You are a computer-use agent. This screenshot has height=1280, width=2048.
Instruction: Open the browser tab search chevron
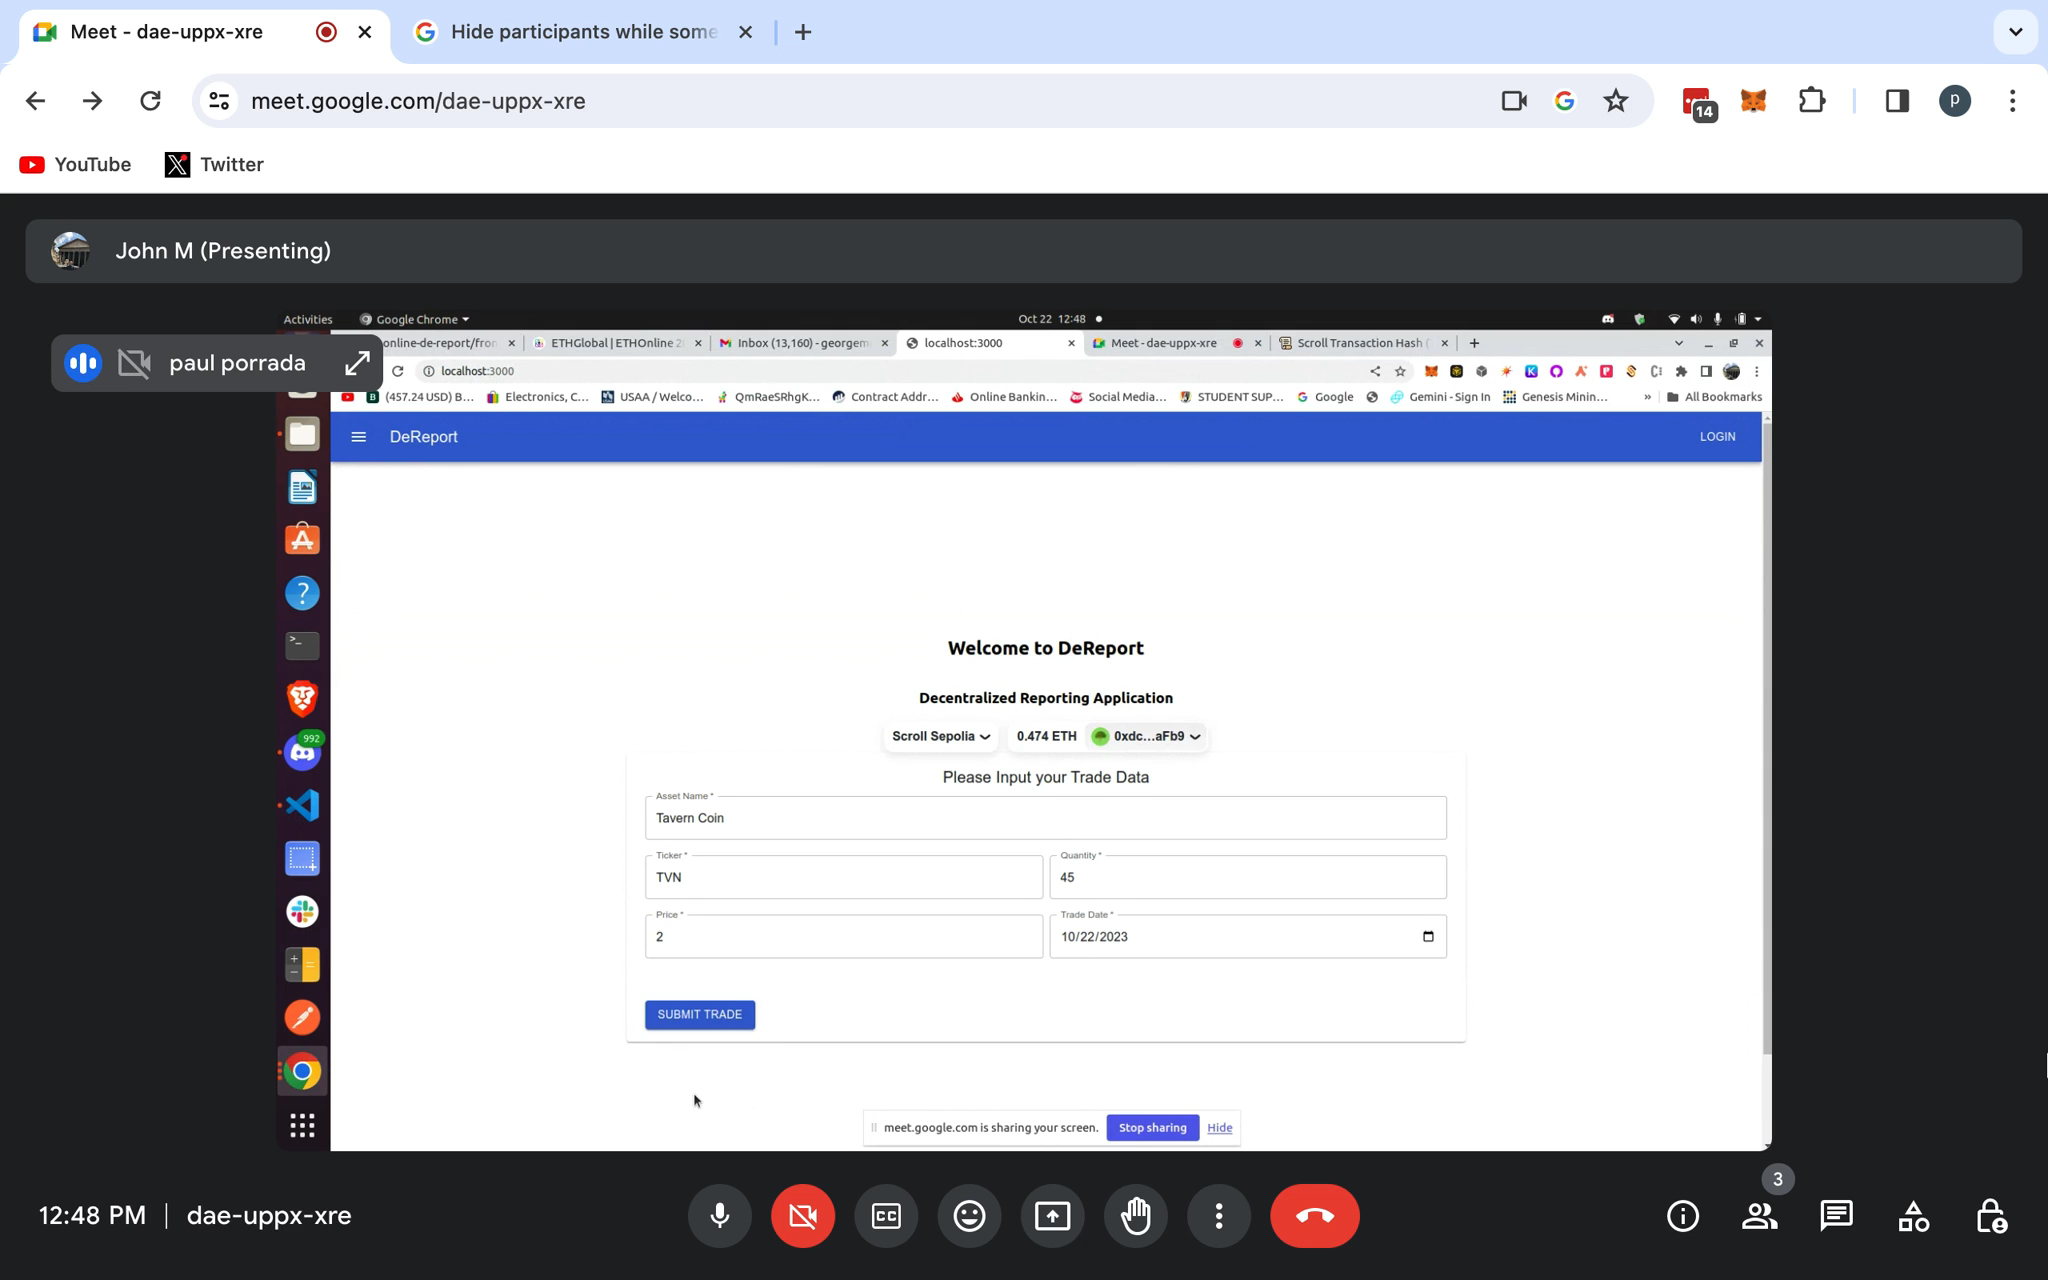pos(2016,31)
